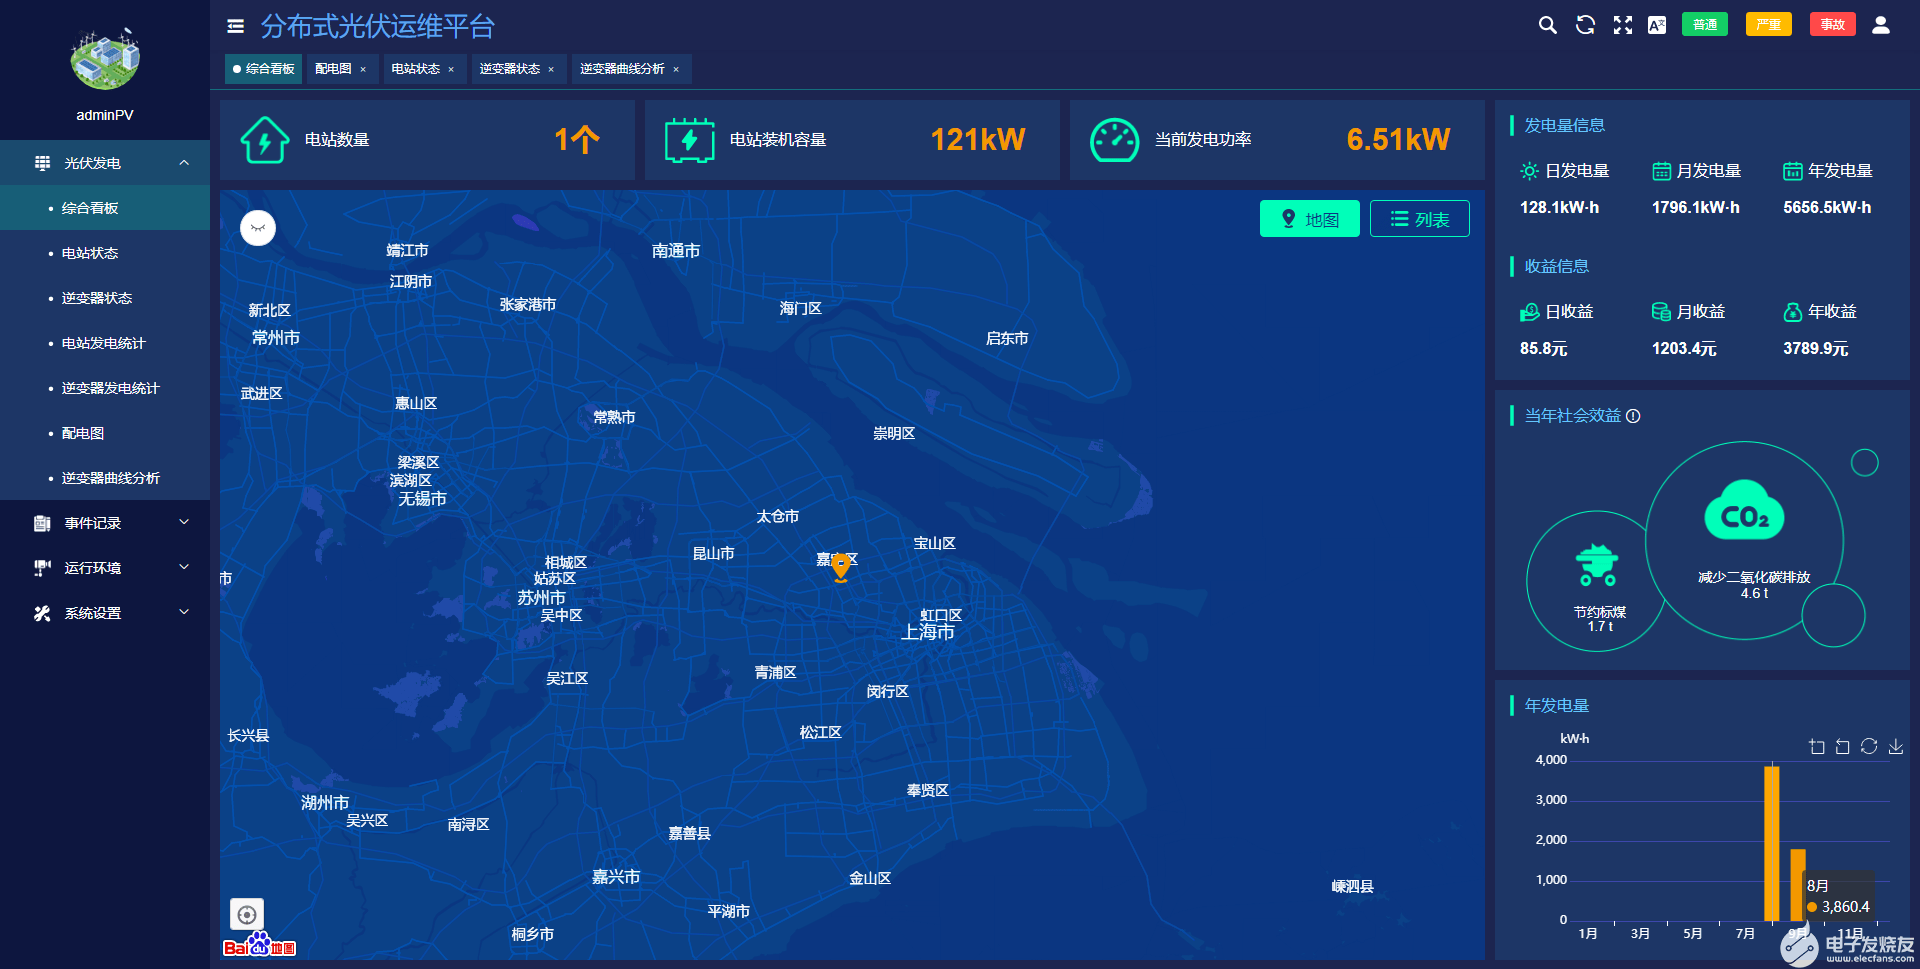Click the red 事故 alarm badge
The image size is (1920, 969).
(x=1832, y=25)
